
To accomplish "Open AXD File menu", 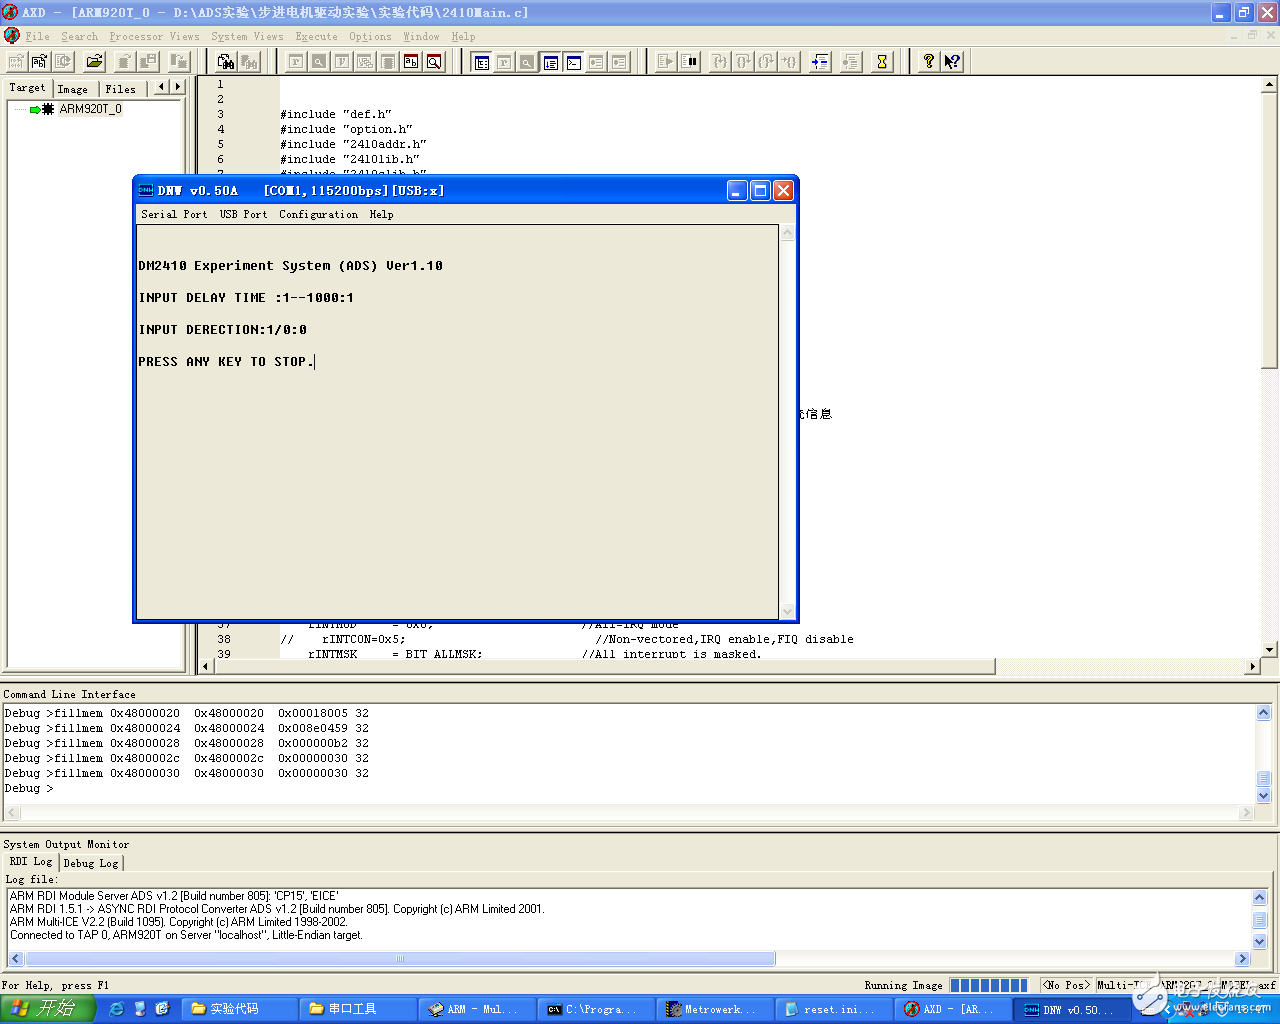I will [37, 36].
